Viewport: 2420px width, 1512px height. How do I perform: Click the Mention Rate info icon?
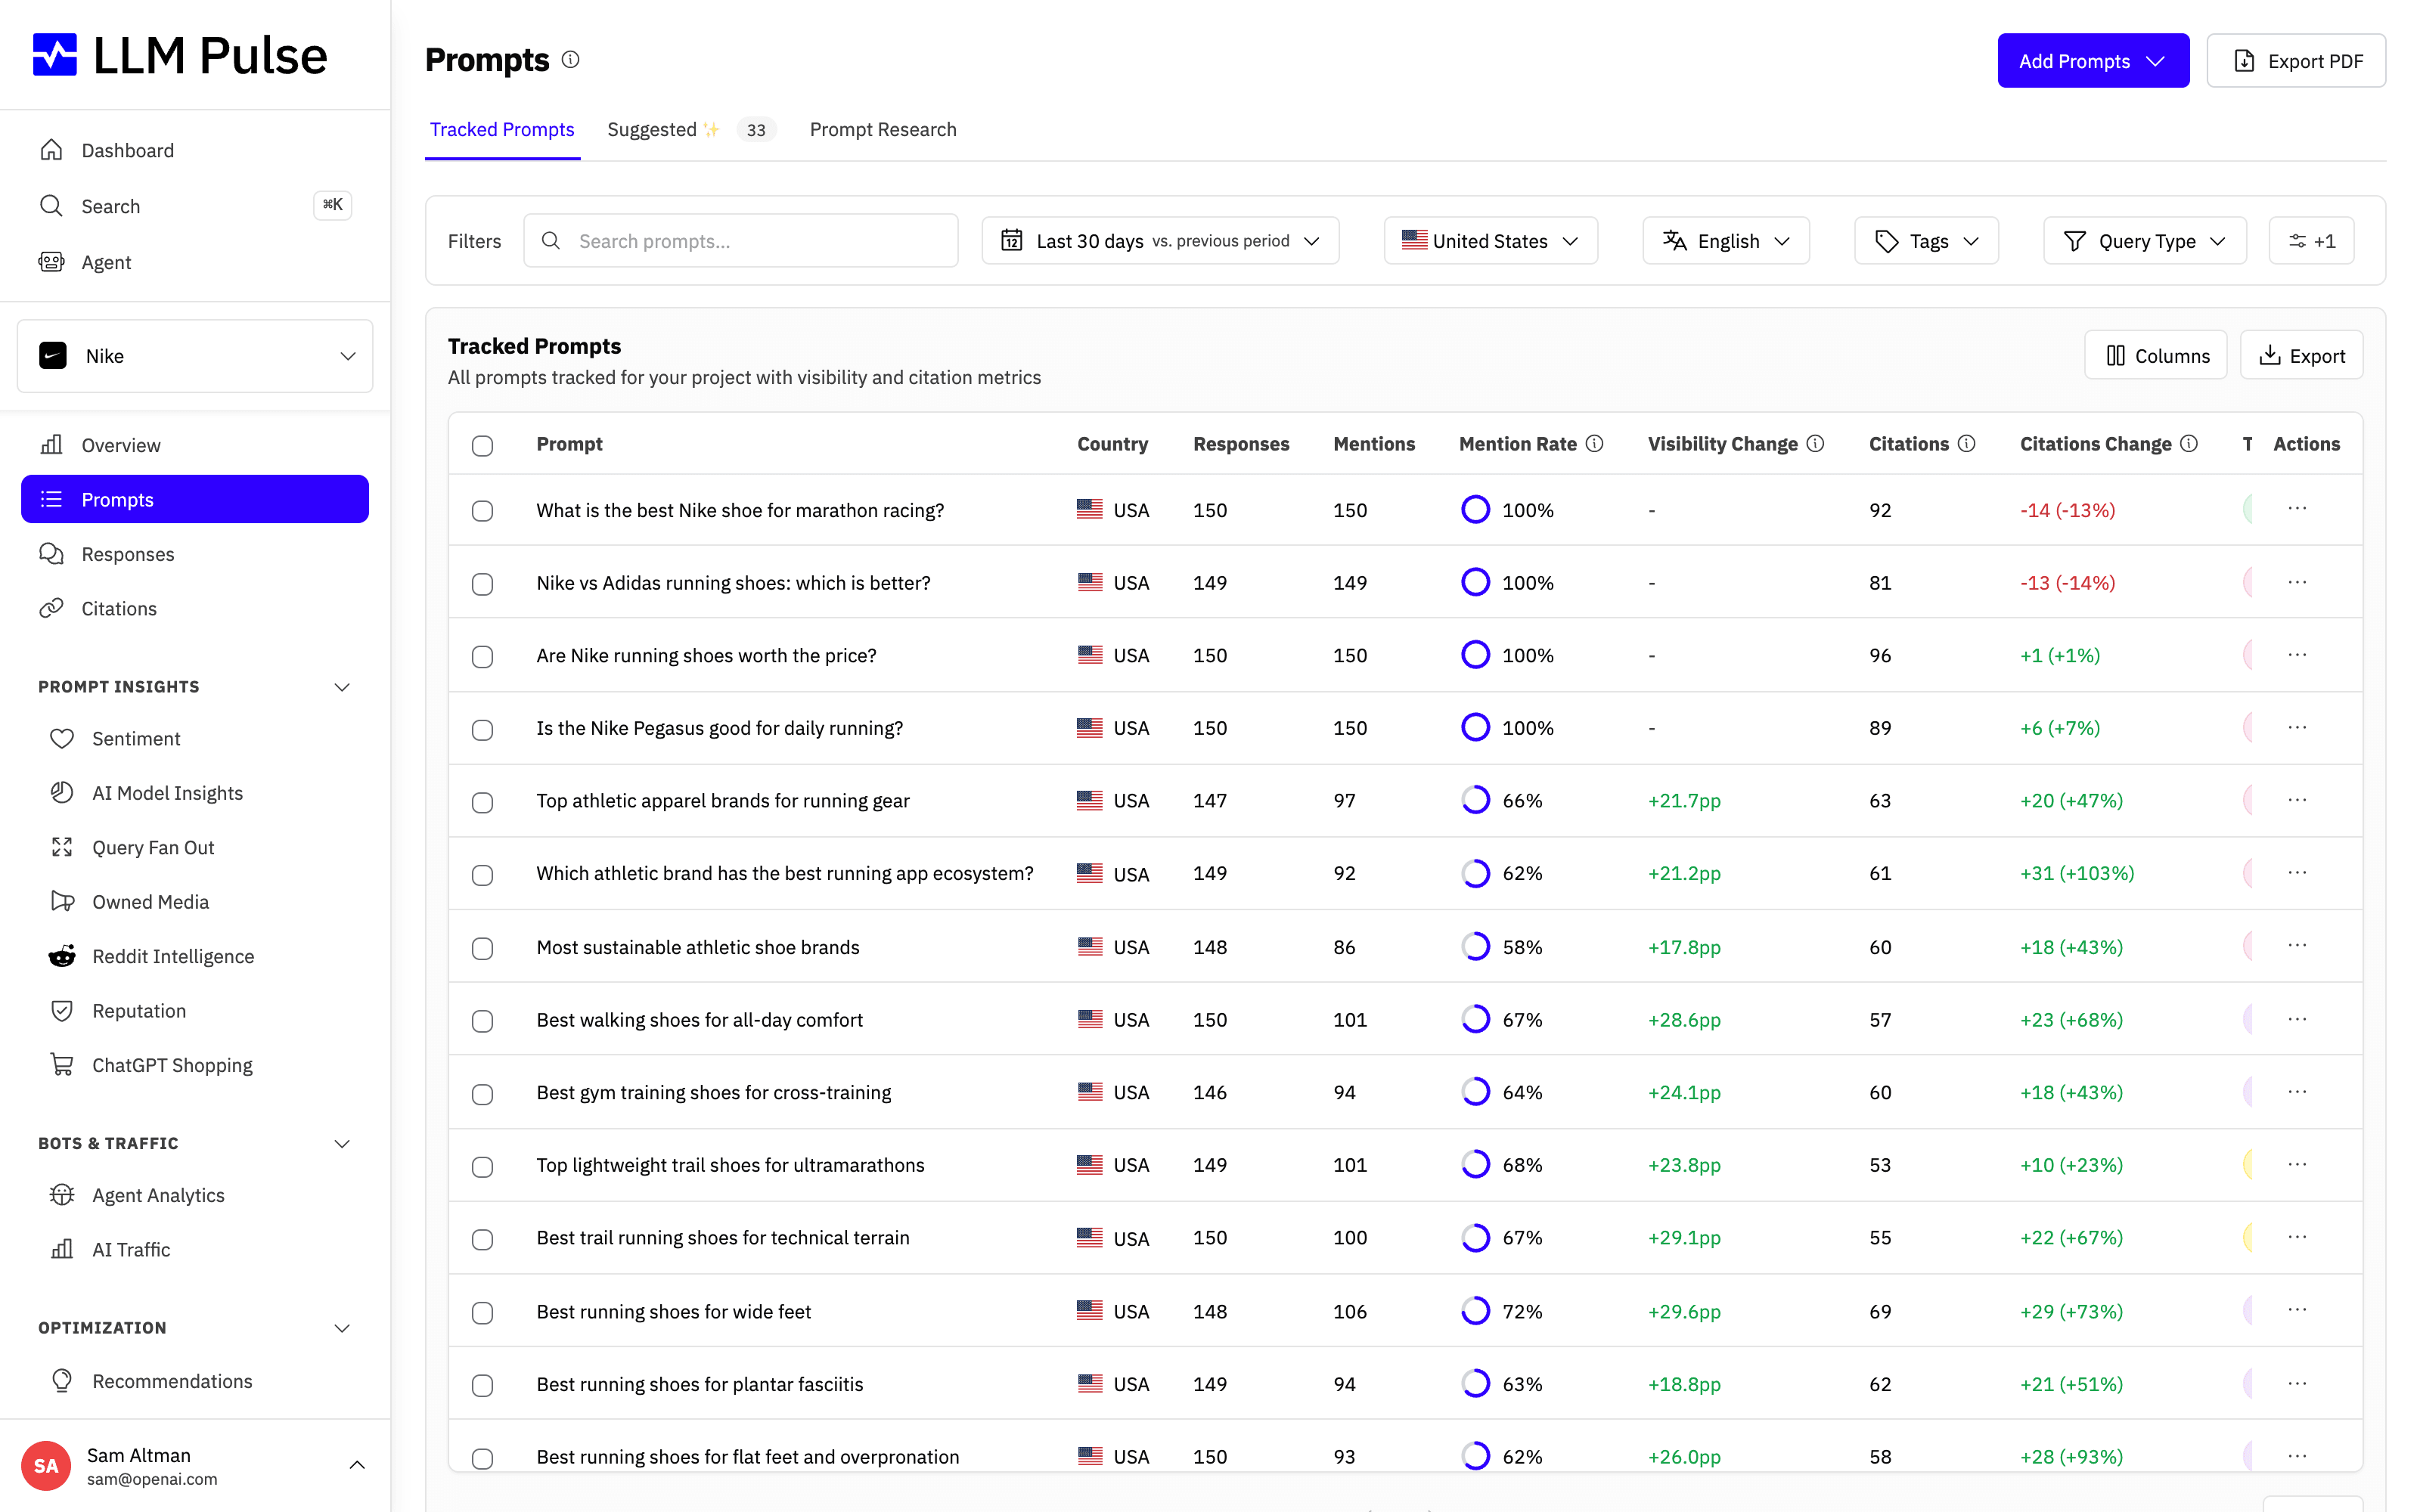click(1595, 444)
